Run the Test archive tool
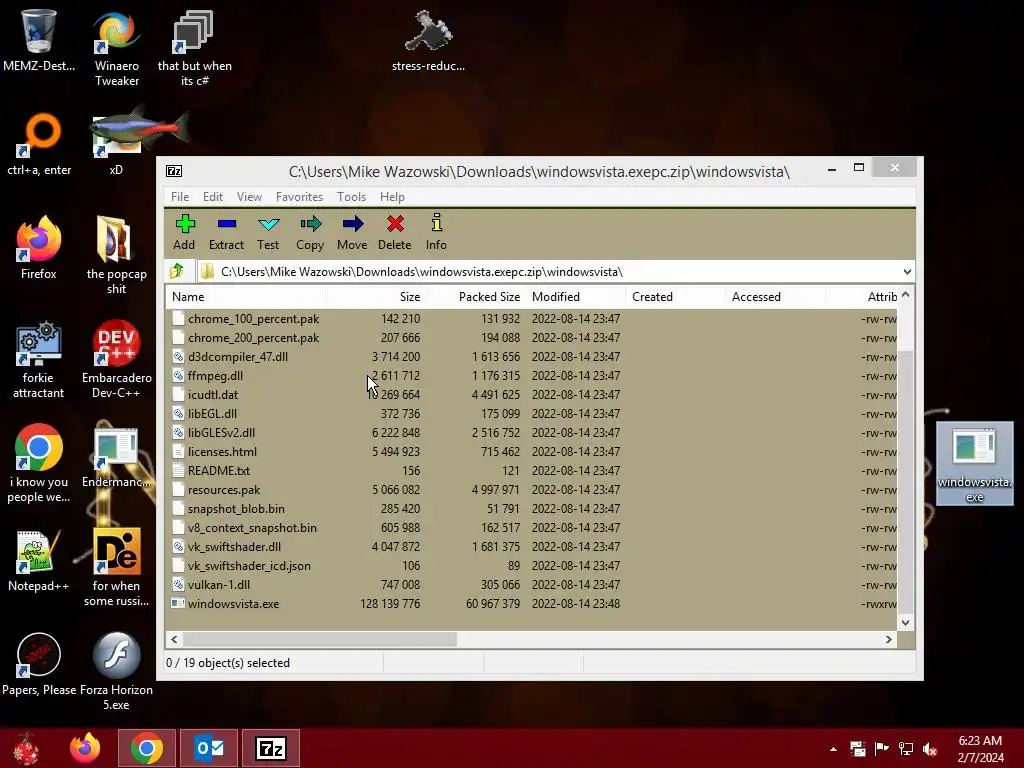This screenshot has width=1024, height=768. click(268, 232)
